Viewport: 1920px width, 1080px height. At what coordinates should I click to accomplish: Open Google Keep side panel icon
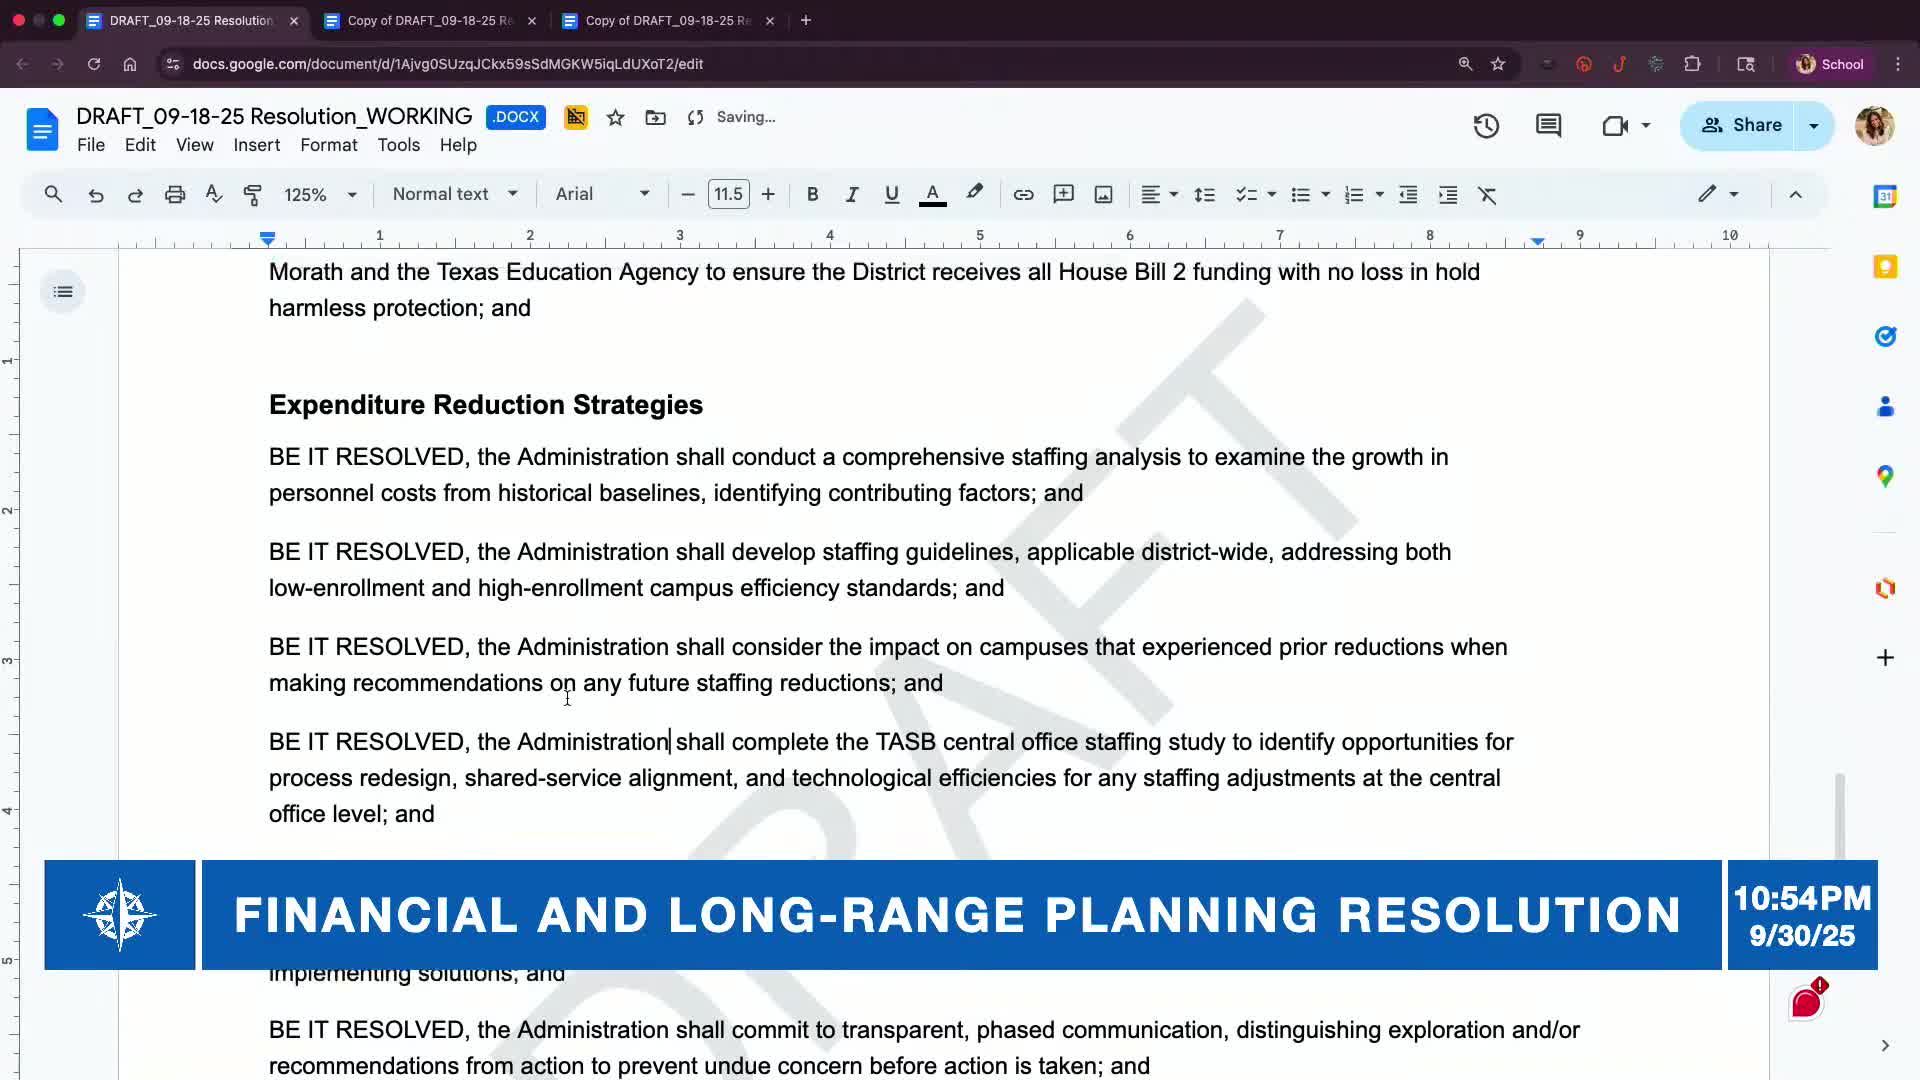[x=1885, y=267]
